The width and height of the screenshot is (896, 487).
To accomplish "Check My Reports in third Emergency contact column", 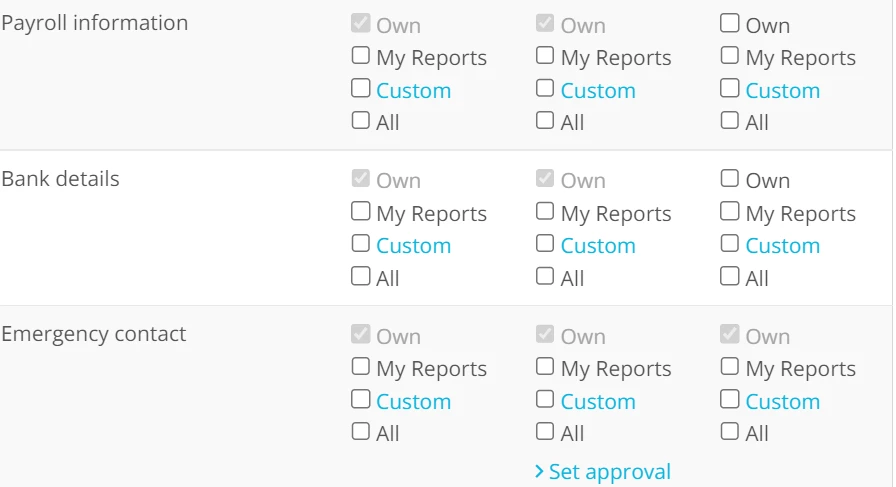I will click(730, 366).
